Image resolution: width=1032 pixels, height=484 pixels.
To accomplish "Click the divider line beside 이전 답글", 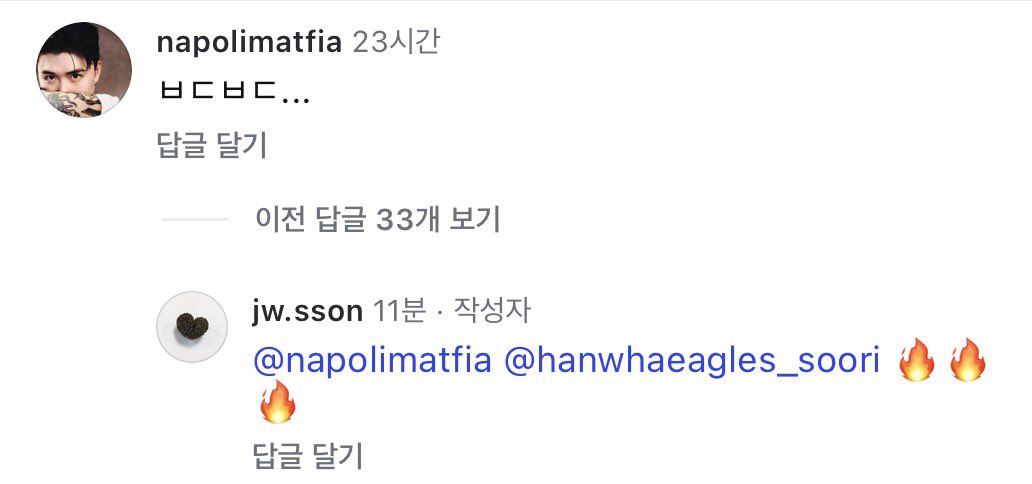I will point(194,219).
